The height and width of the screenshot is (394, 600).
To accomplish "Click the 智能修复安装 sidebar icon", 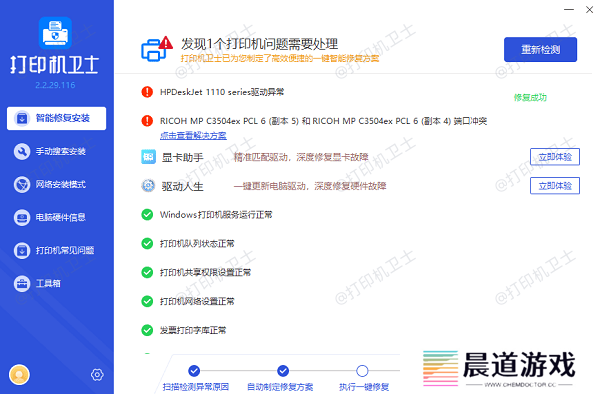I will (22, 119).
